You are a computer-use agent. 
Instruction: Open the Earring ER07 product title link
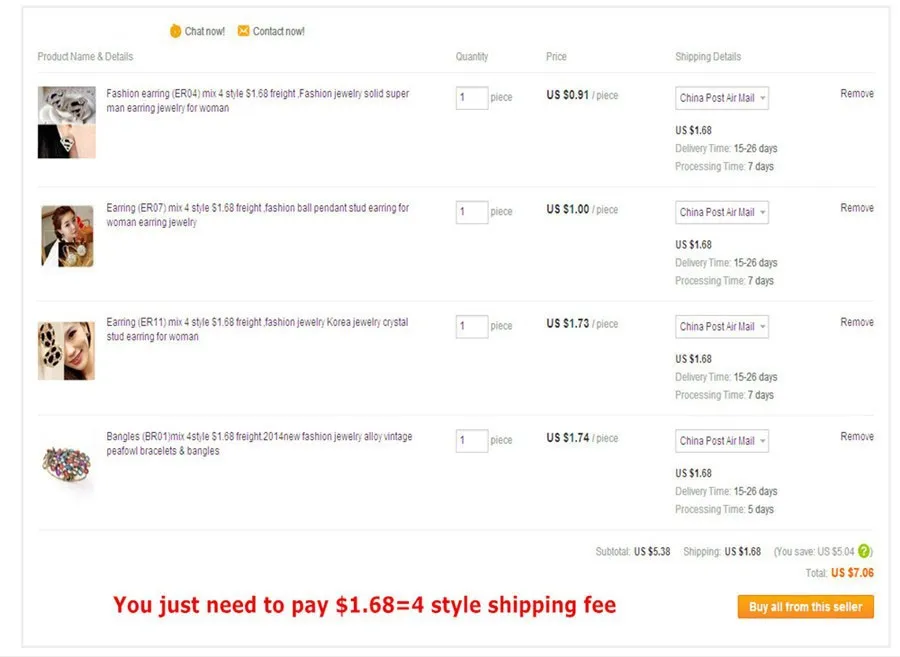(x=258, y=215)
